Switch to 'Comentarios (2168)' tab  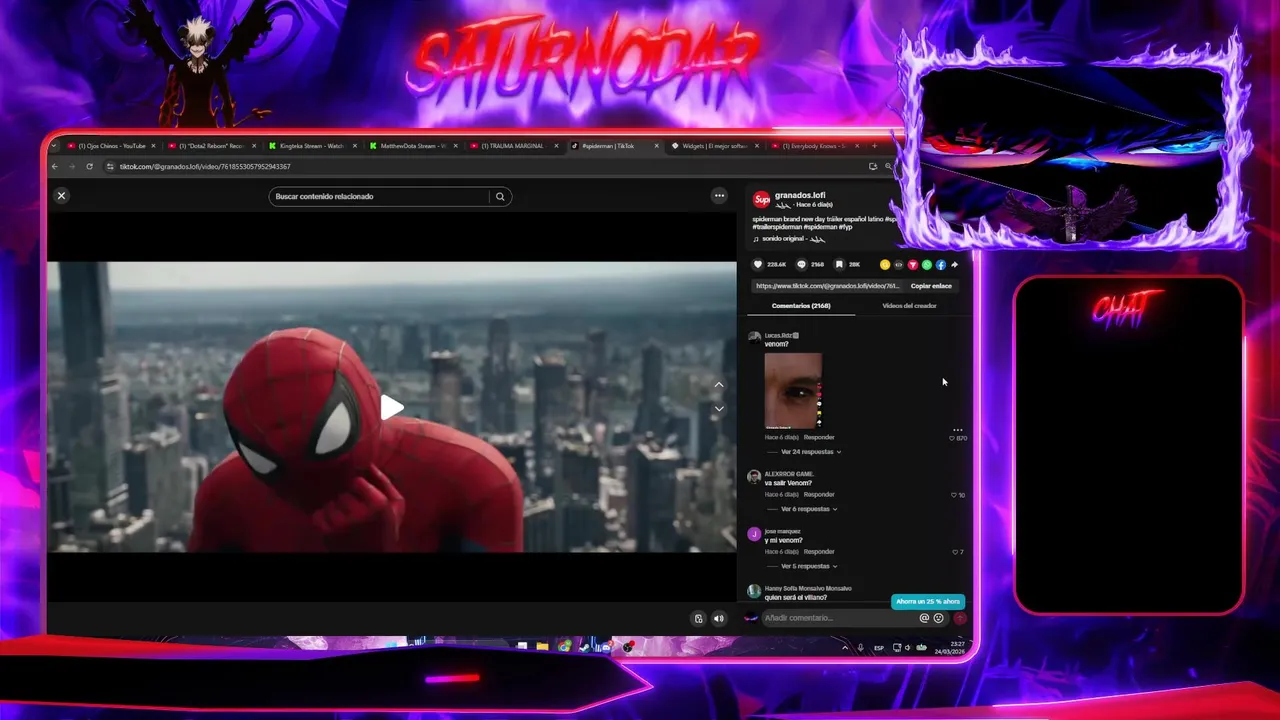point(801,306)
